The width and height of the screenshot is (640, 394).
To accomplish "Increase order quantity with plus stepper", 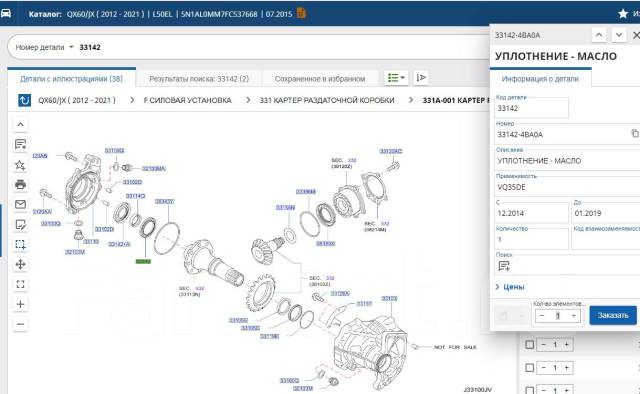I will pyautogui.click(x=573, y=316).
